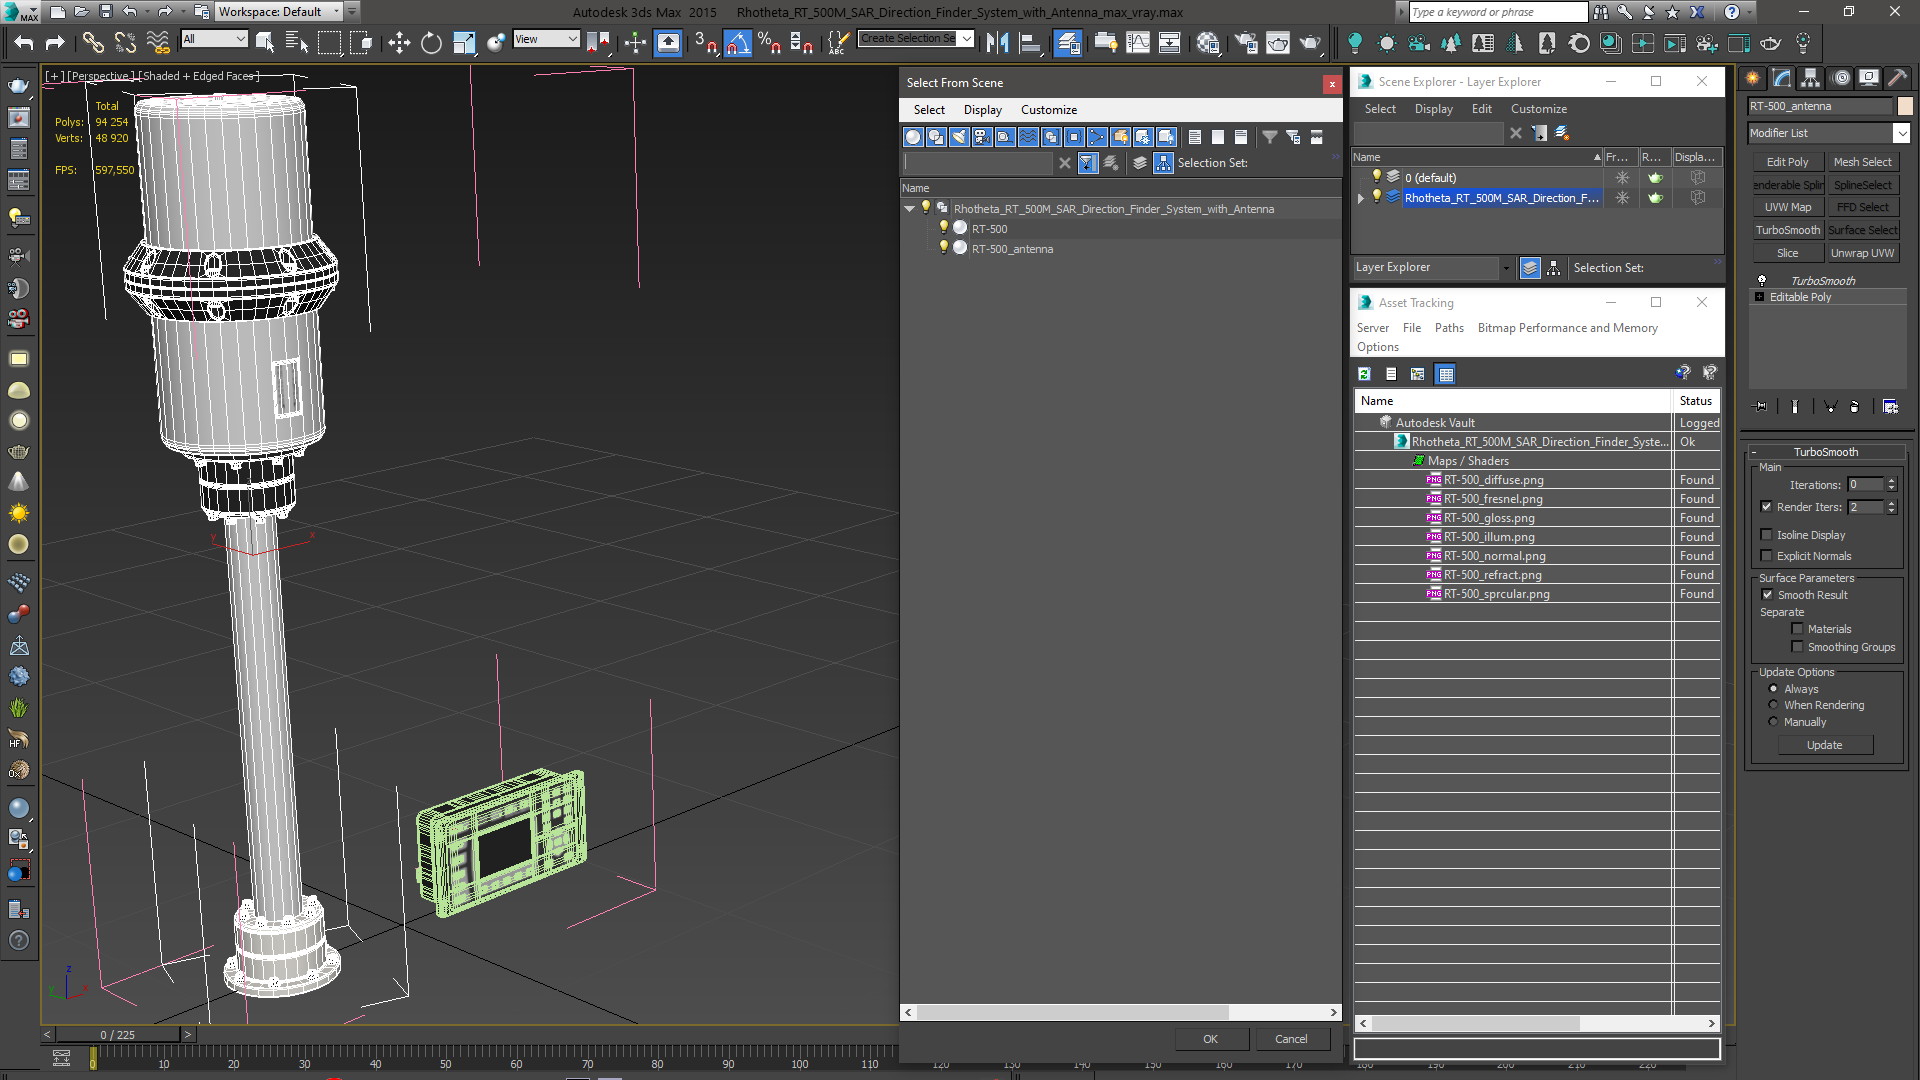Click Cancel in Select From Scene
This screenshot has height=1080, width=1920.
click(1291, 1039)
